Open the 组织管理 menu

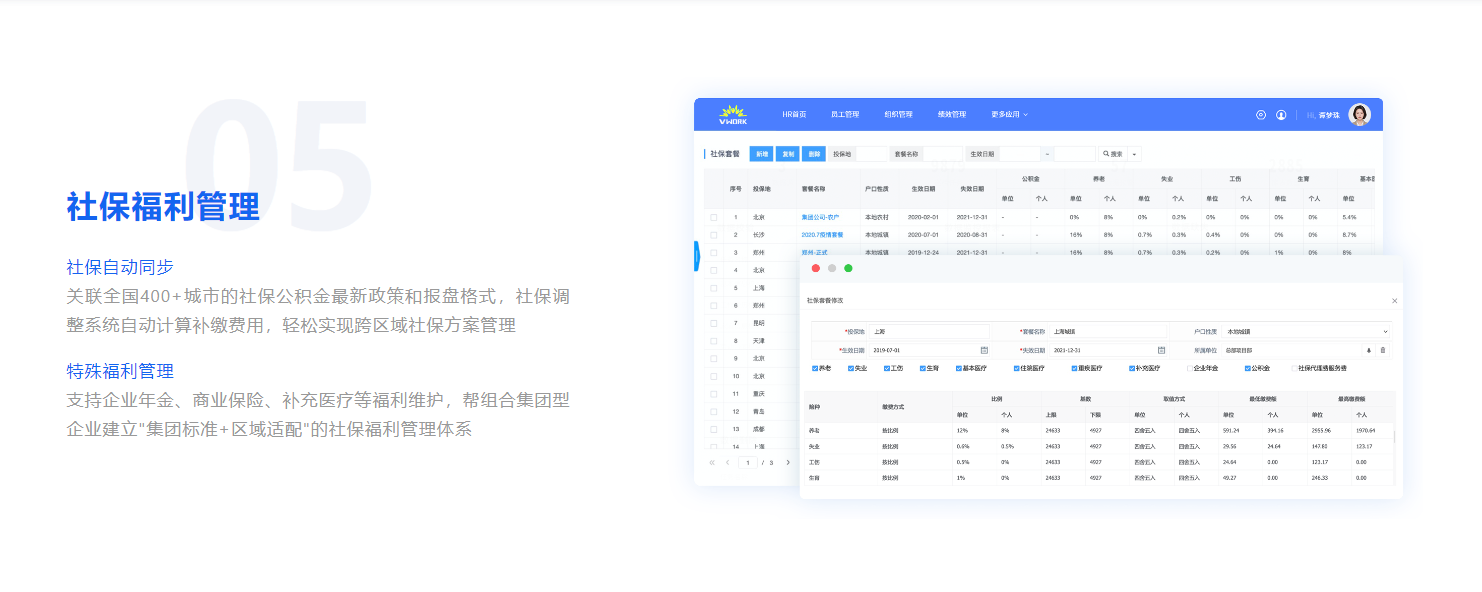(x=898, y=115)
